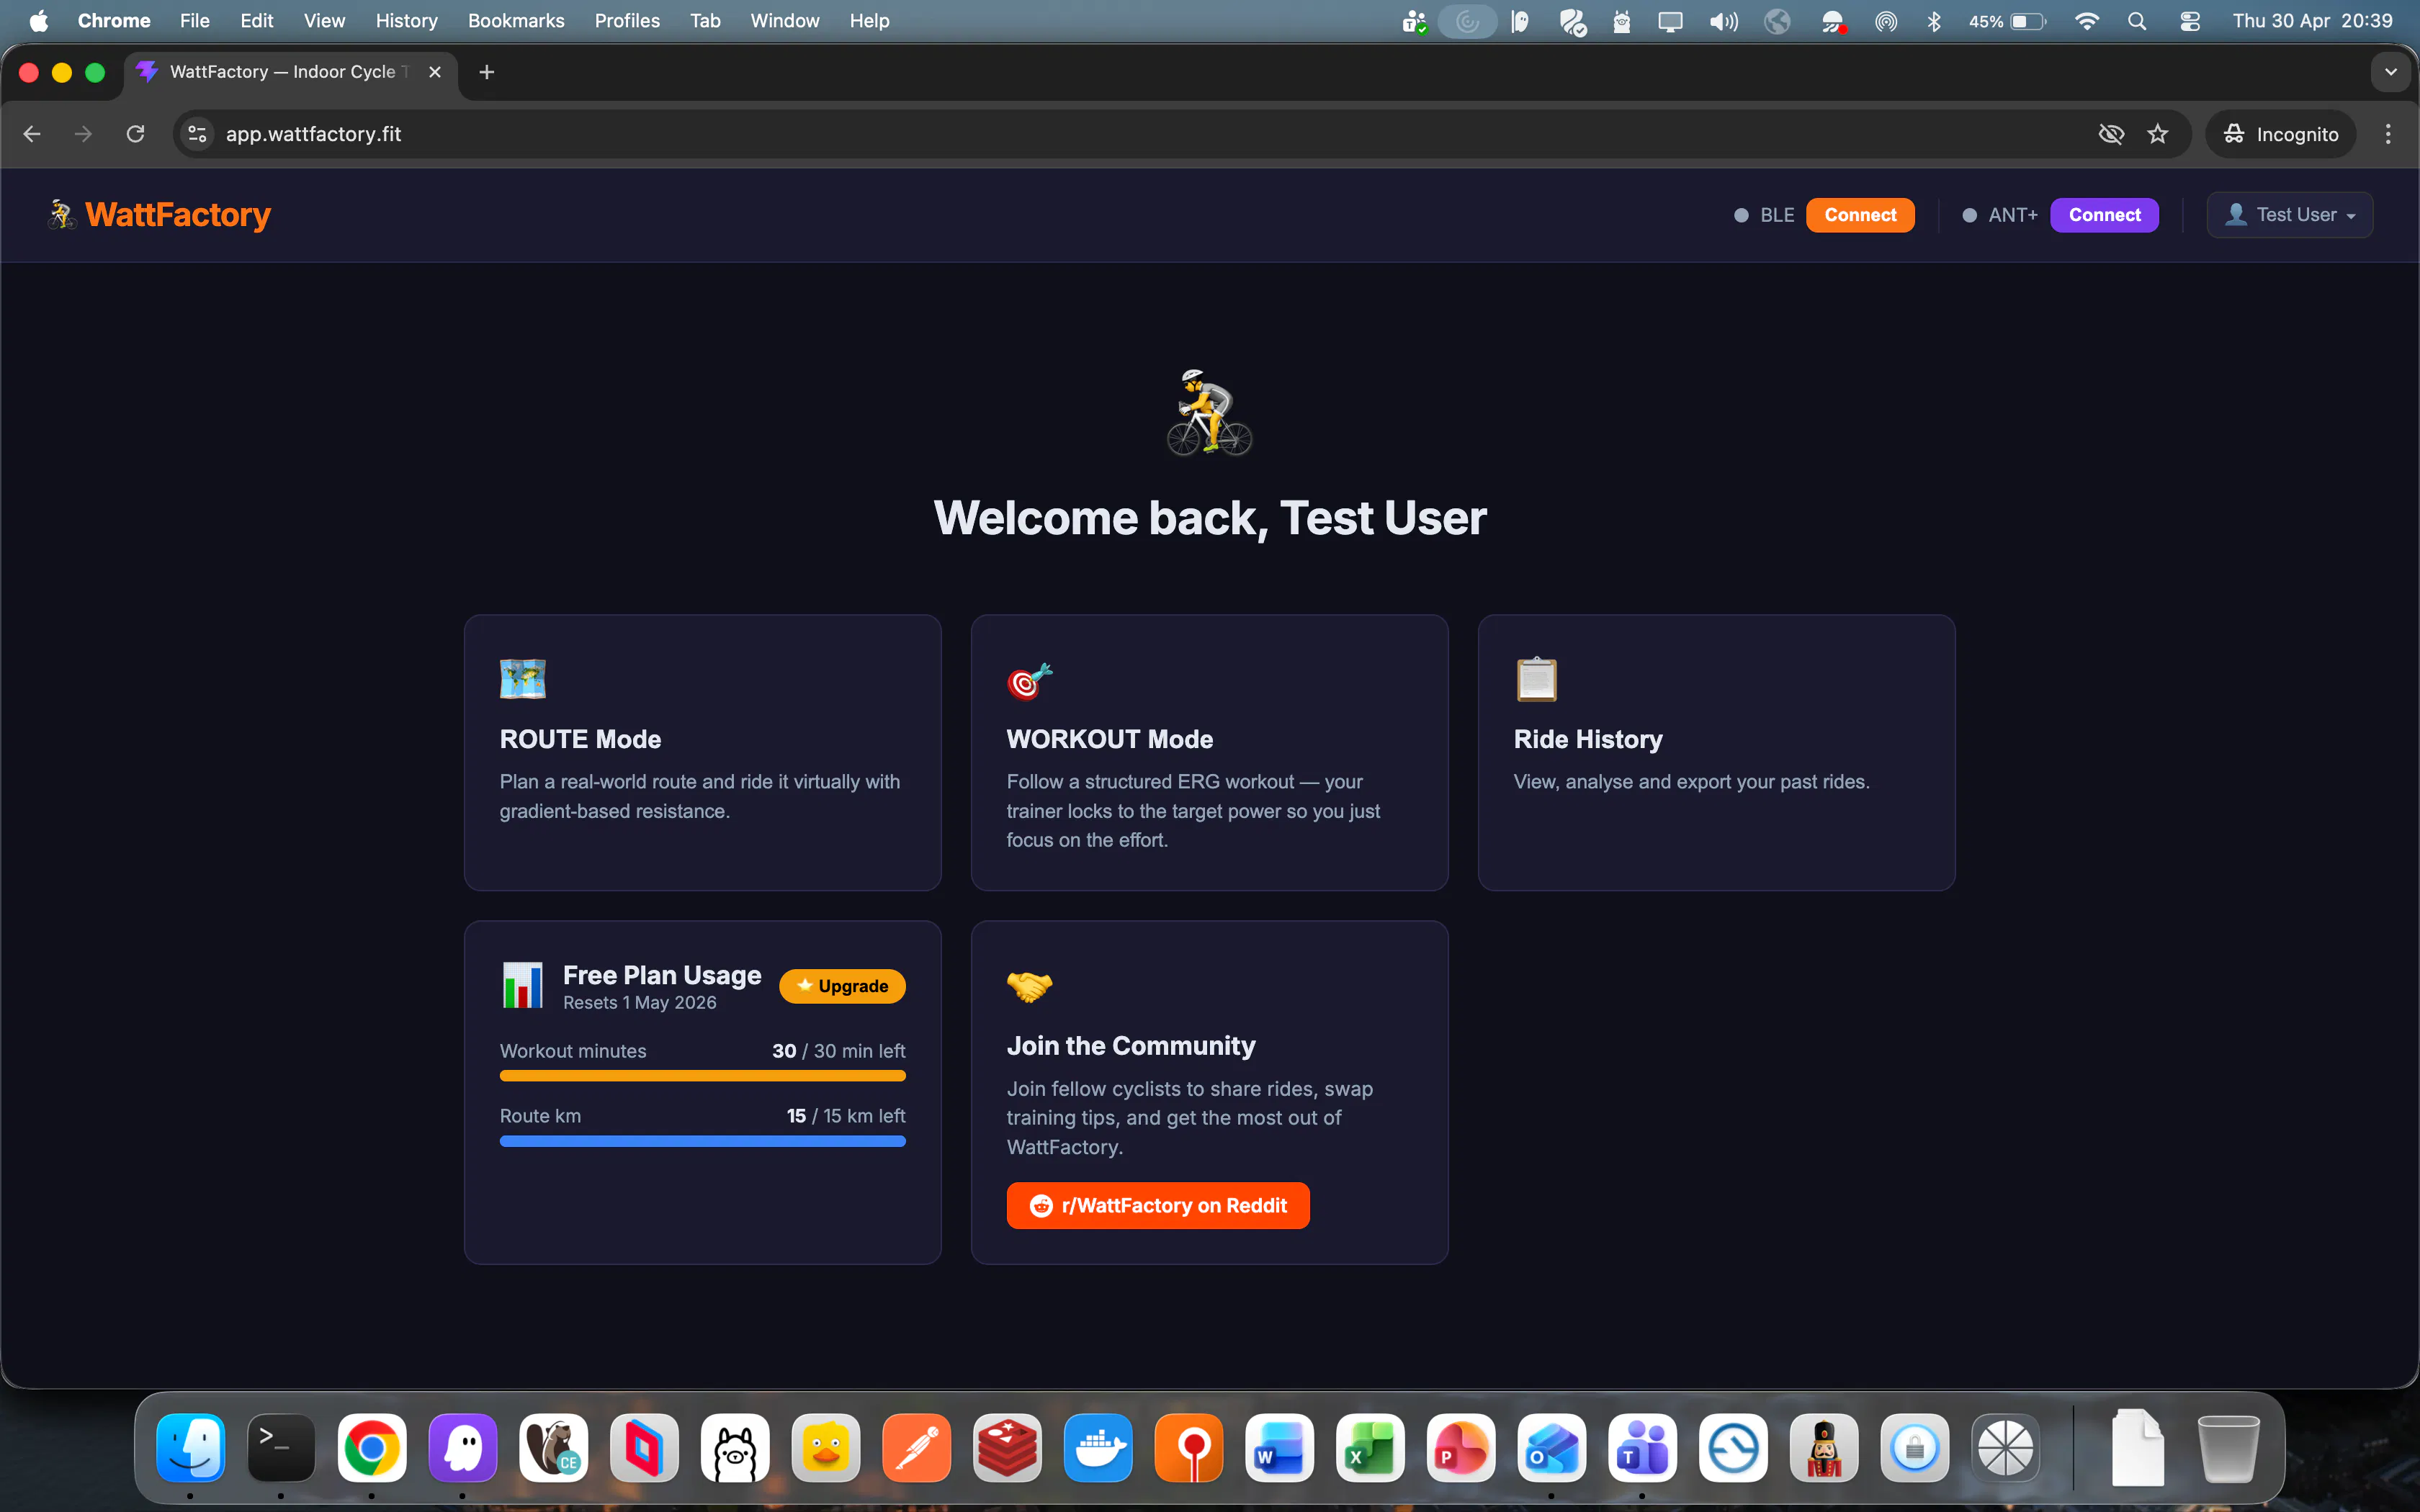Viewport: 2420px width, 1512px height.
Task: Click the handshake community icon
Action: tap(1029, 986)
